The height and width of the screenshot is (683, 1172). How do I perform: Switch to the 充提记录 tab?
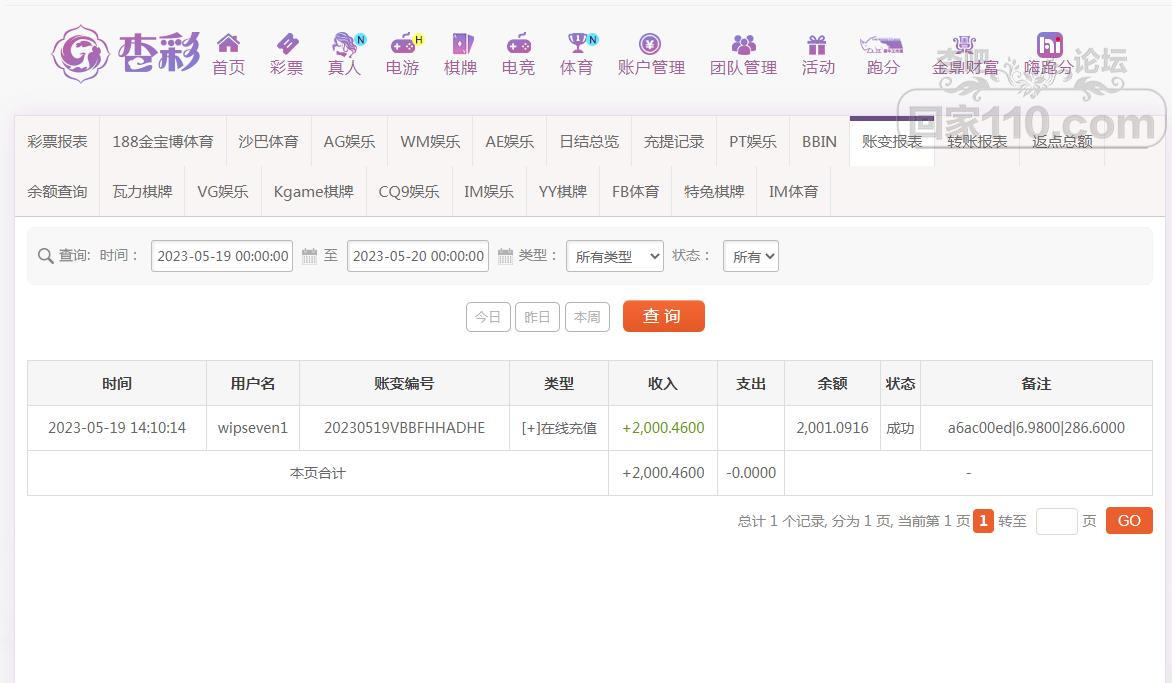pyautogui.click(x=673, y=142)
